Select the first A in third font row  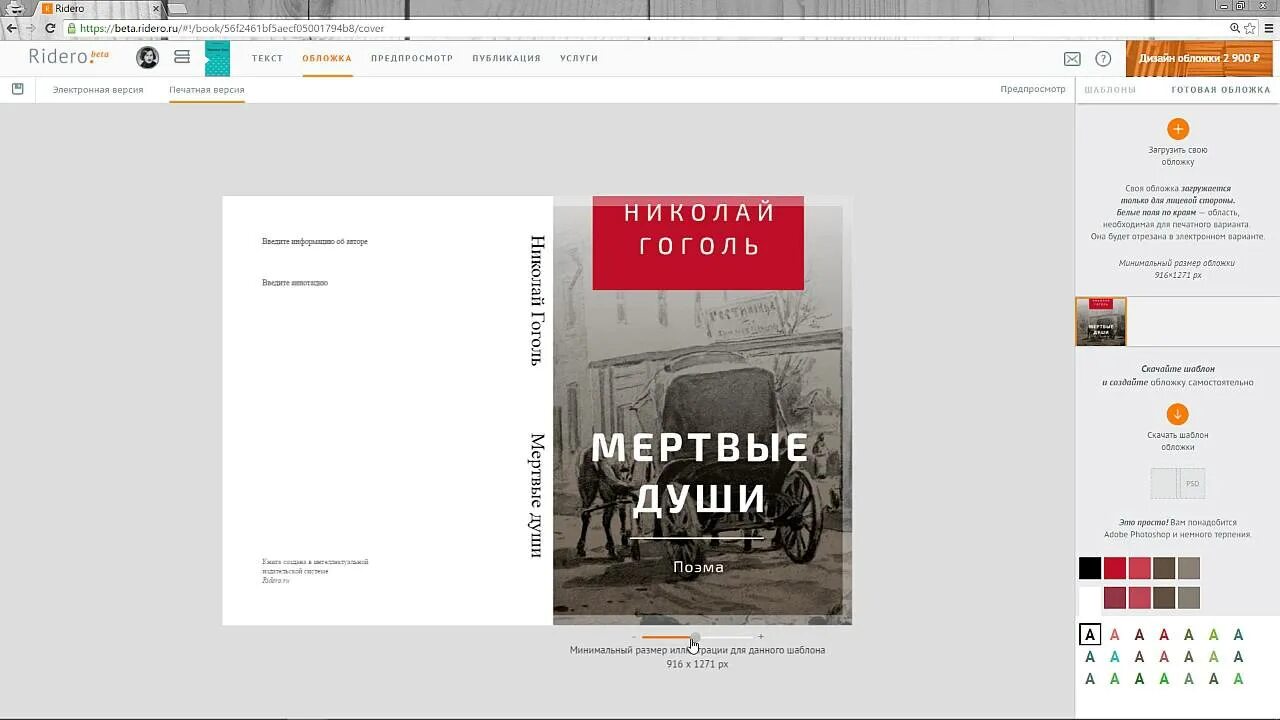(1090, 679)
